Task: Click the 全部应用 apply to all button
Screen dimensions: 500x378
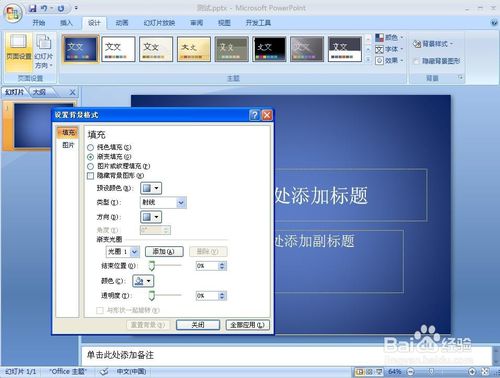Action: 247,325
